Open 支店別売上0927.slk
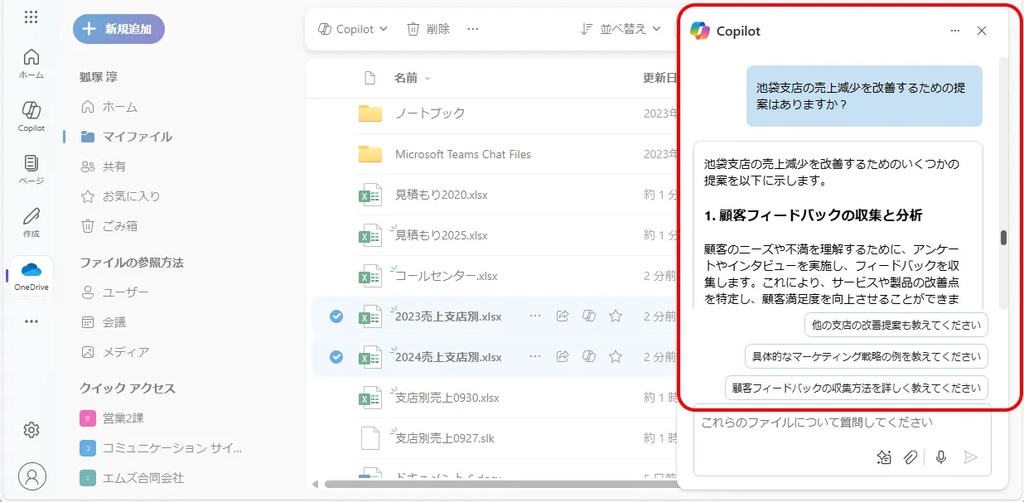This screenshot has height=502, width=1024. pos(445,438)
